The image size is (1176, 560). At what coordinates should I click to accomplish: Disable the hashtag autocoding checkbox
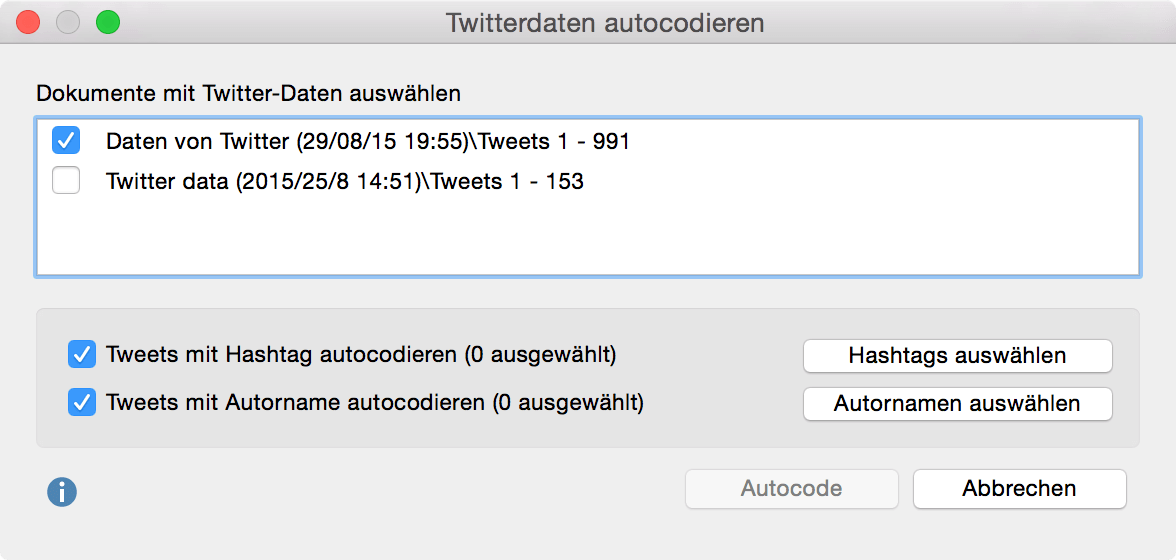coord(82,354)
